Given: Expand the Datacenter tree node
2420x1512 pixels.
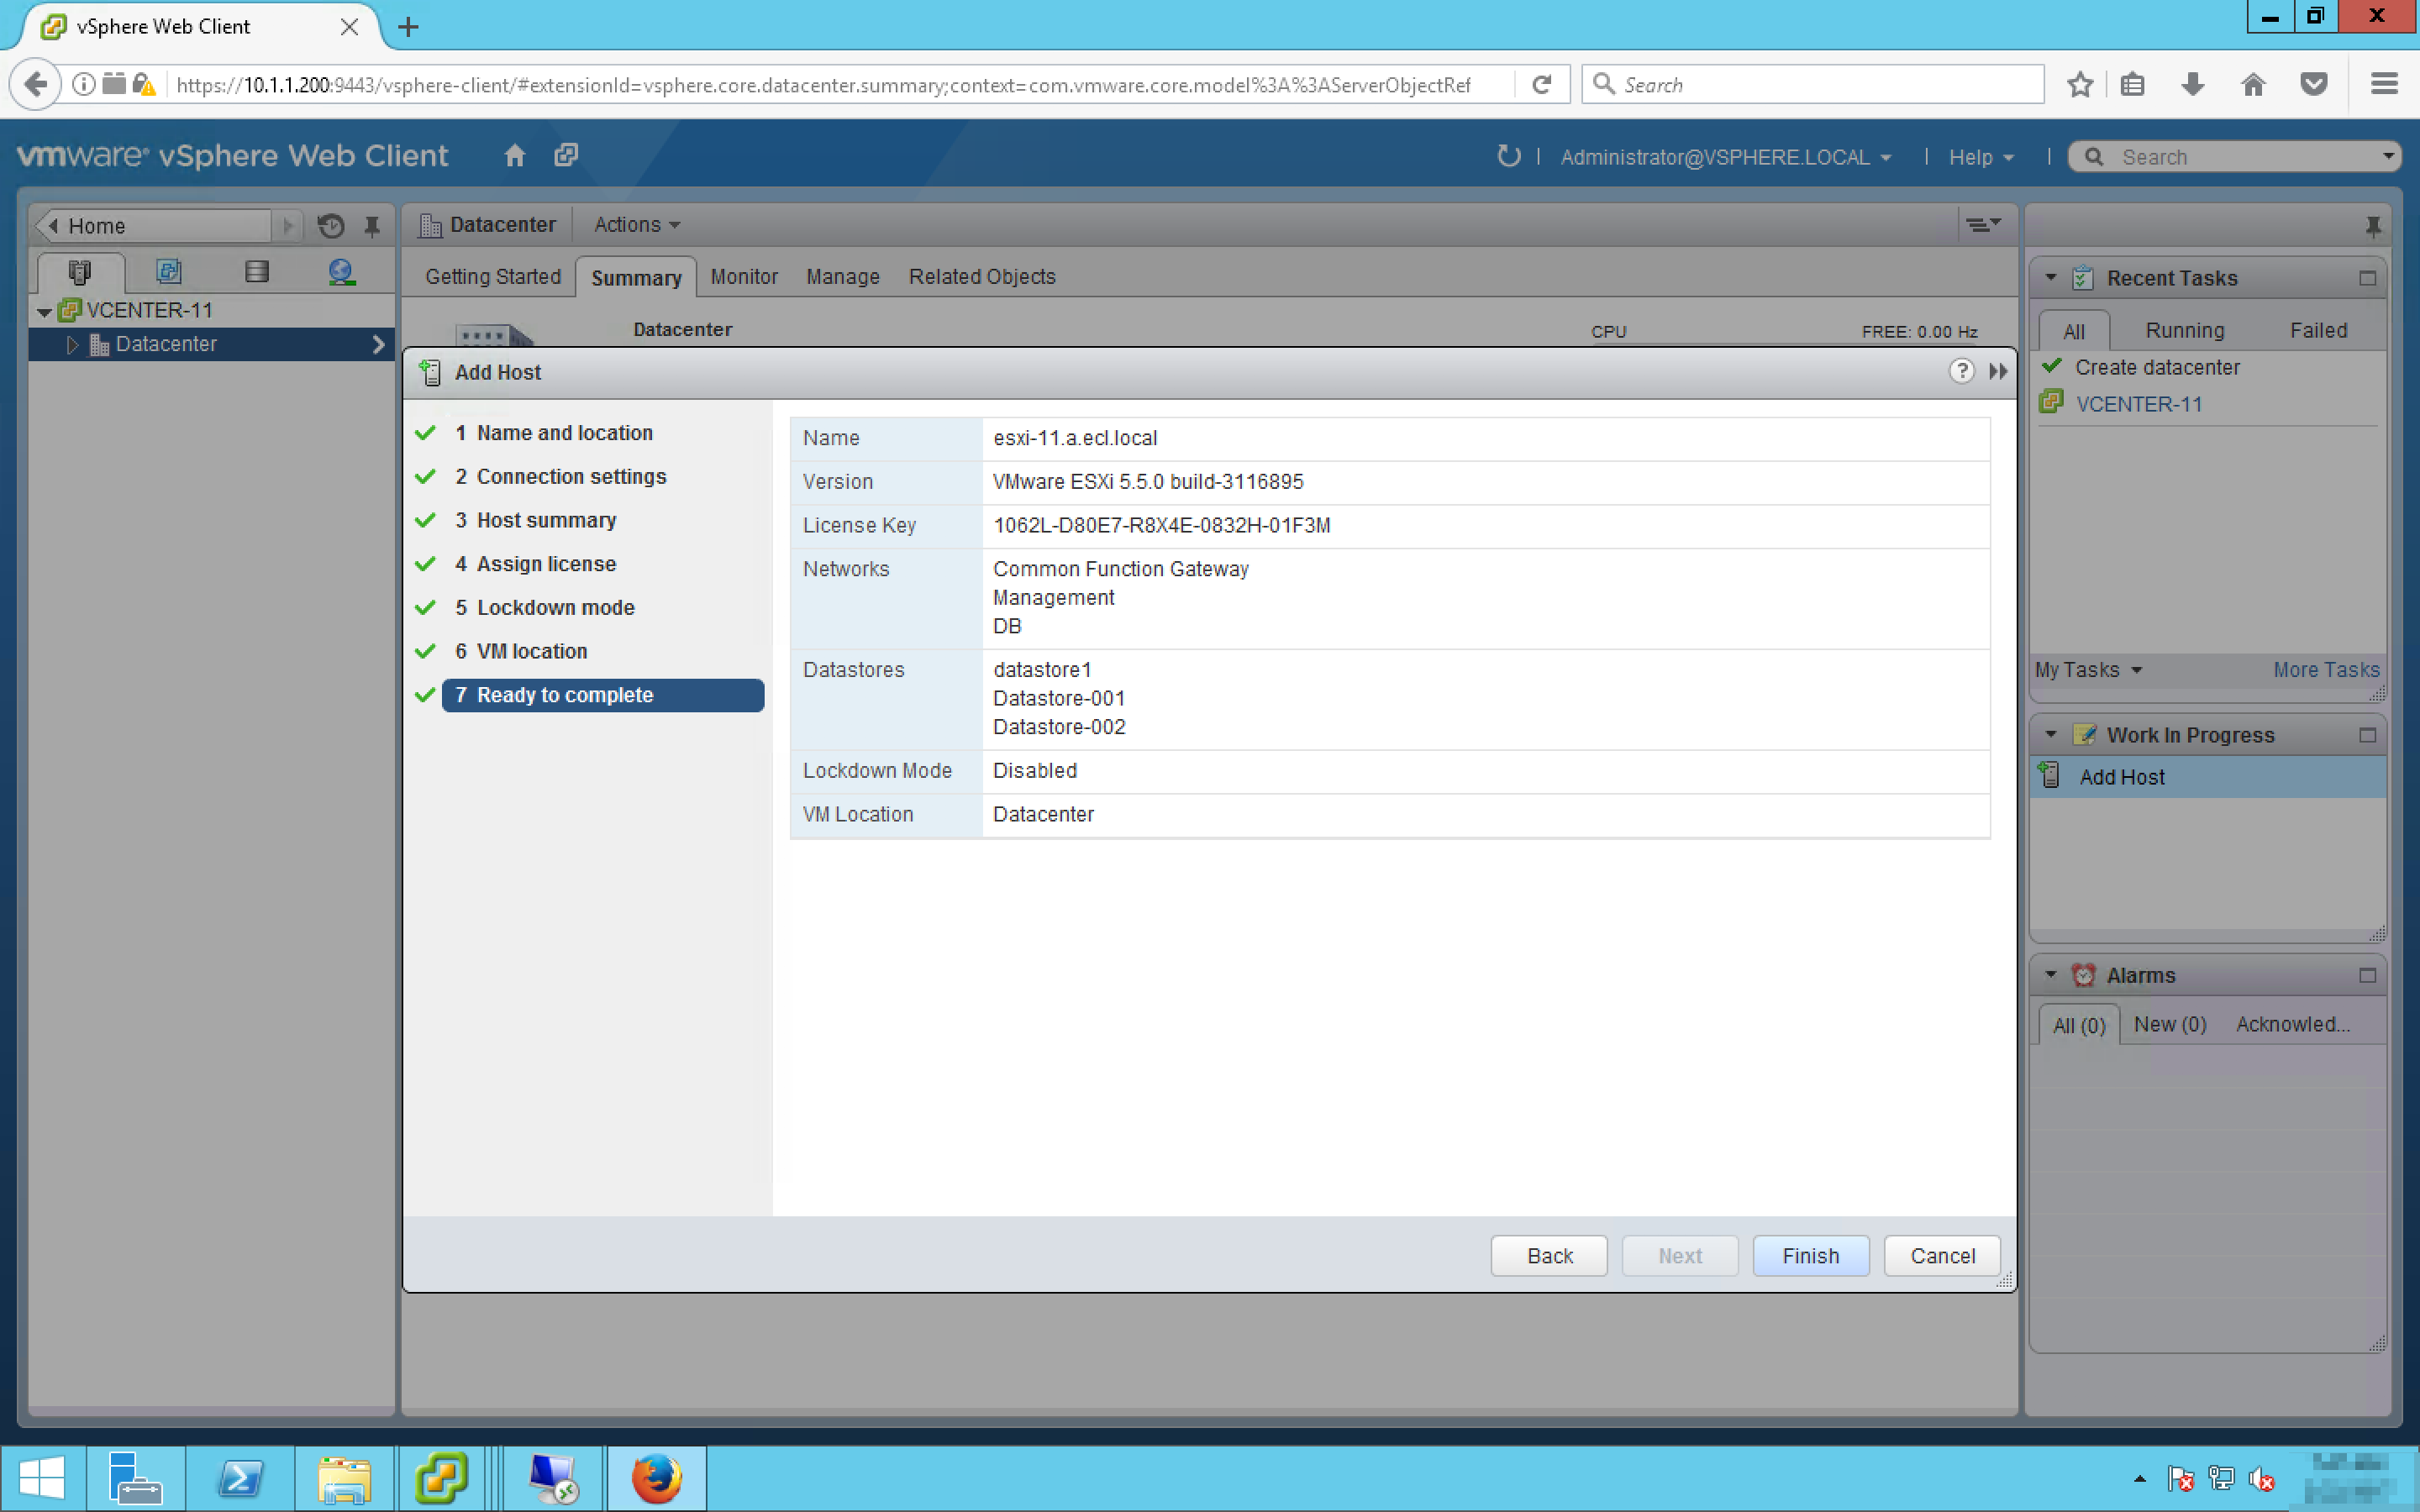Looking at the screenshot, I should (72, 344).
